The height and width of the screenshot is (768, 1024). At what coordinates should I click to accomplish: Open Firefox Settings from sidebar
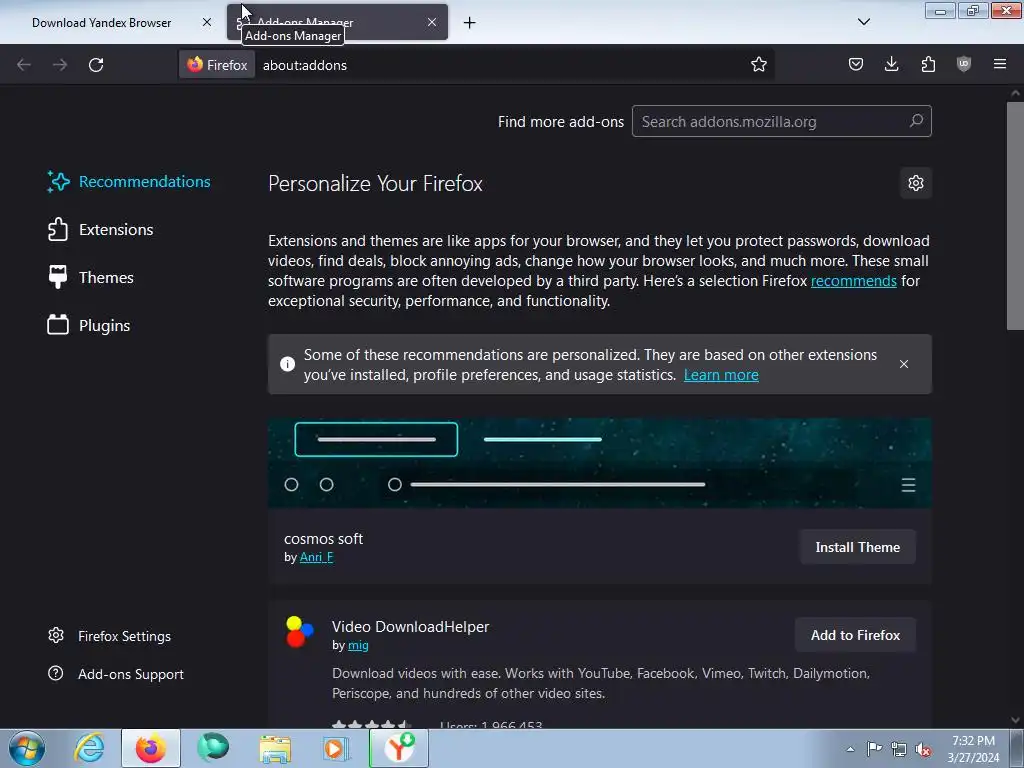tap(110, 636)
